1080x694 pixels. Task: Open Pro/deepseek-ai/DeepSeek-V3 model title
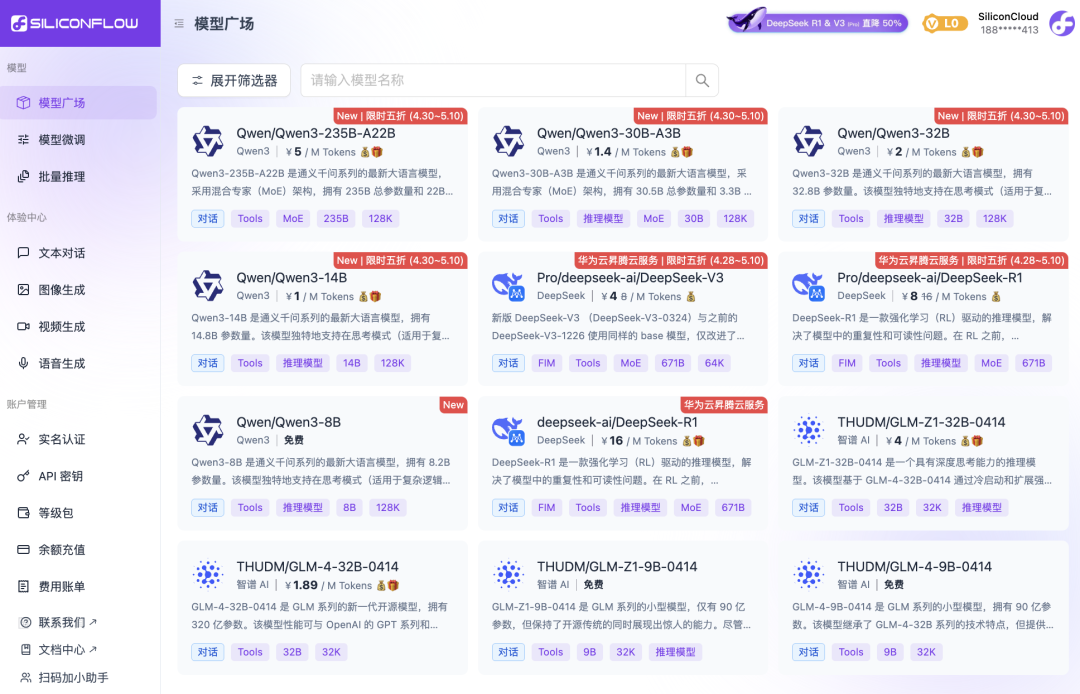[630, 278]
